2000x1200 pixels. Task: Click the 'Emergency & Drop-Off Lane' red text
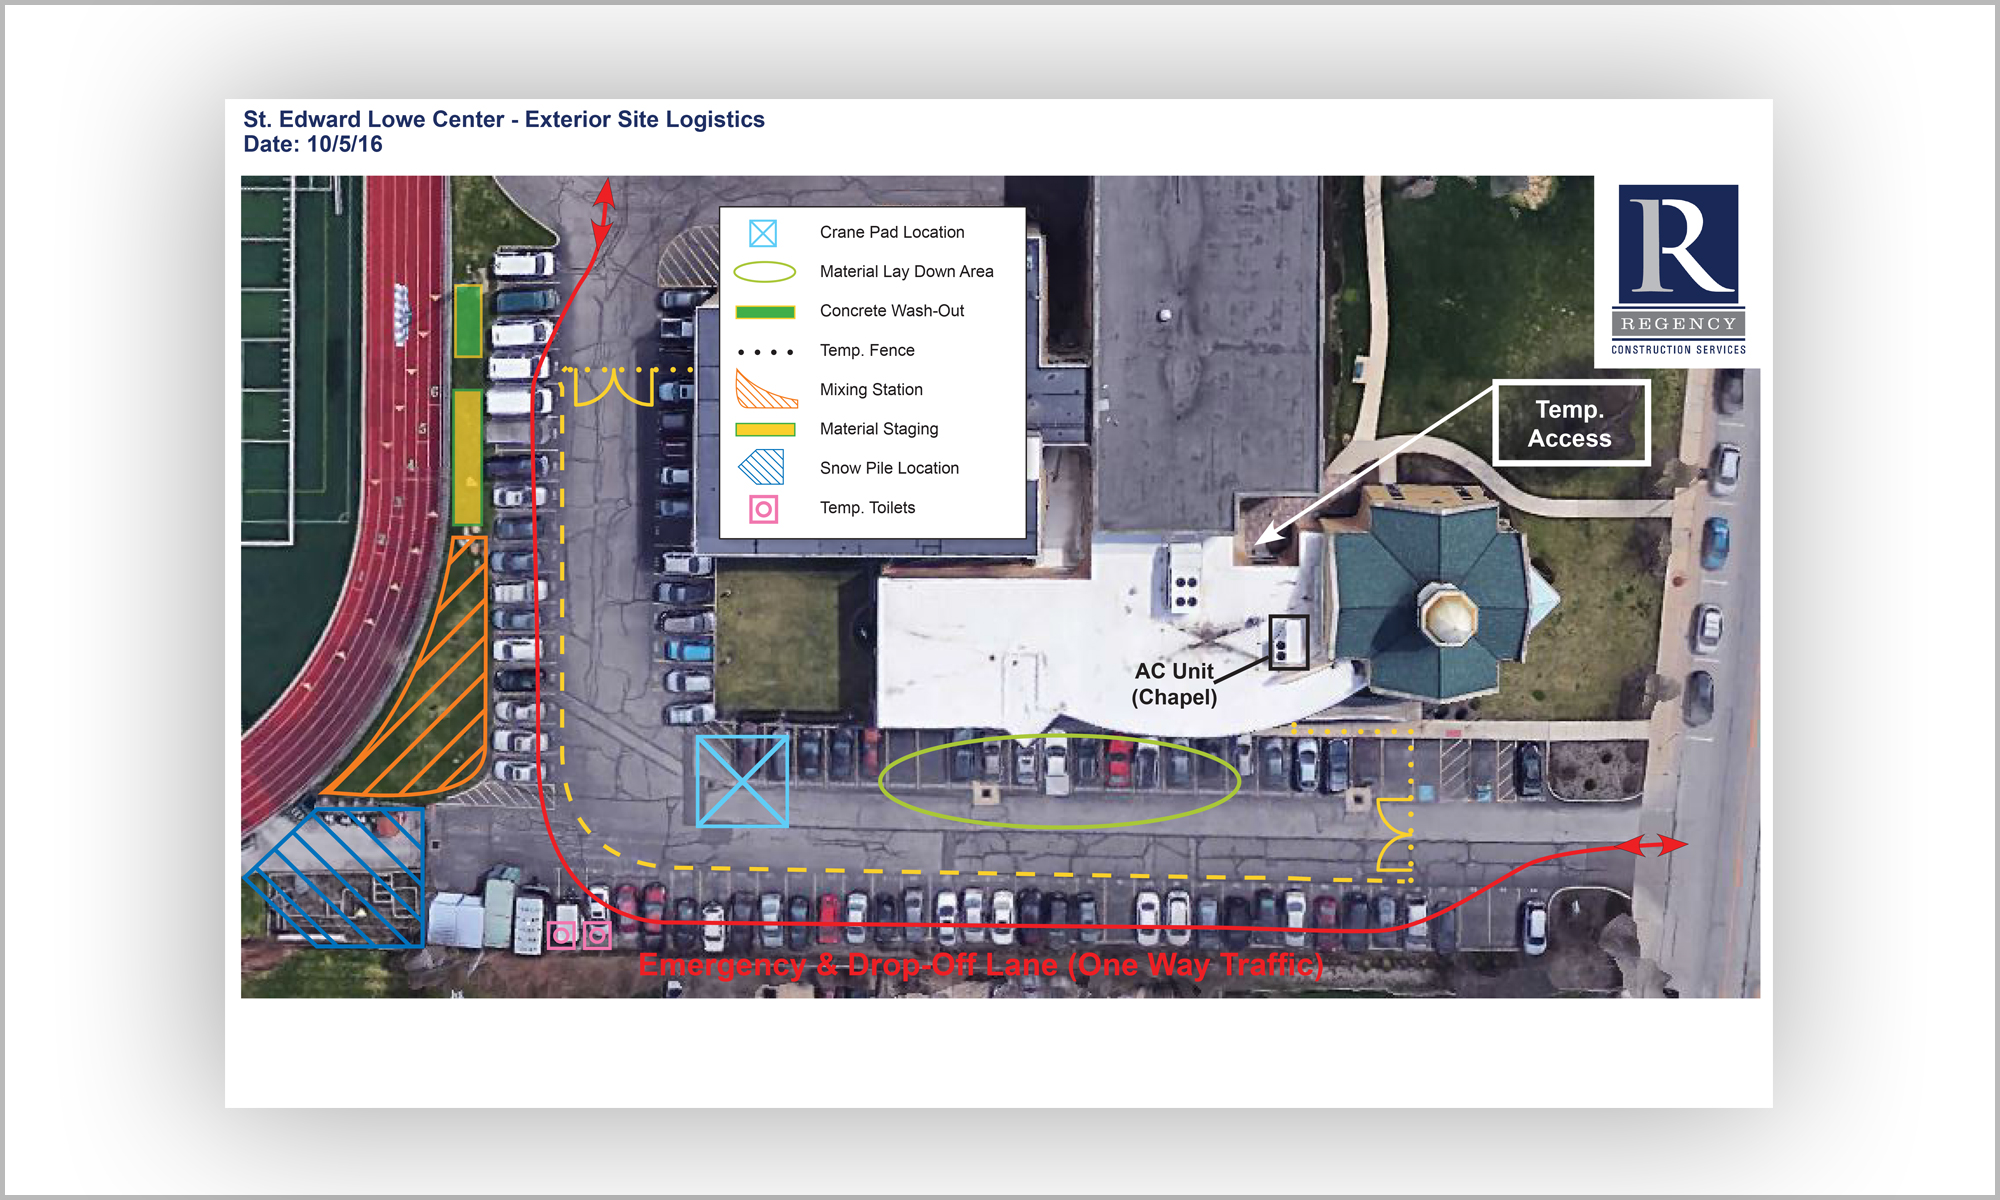tap(981, 965)
